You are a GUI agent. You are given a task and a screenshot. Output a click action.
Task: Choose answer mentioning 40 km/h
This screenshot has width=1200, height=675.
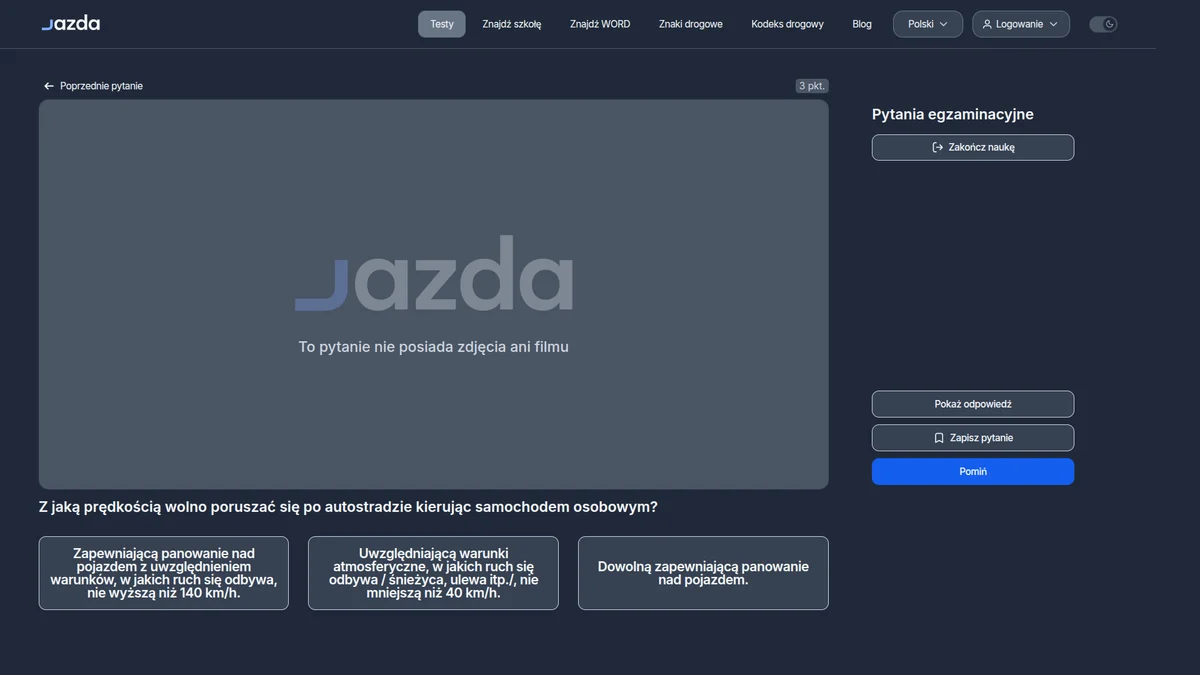[x=433, y=573]
